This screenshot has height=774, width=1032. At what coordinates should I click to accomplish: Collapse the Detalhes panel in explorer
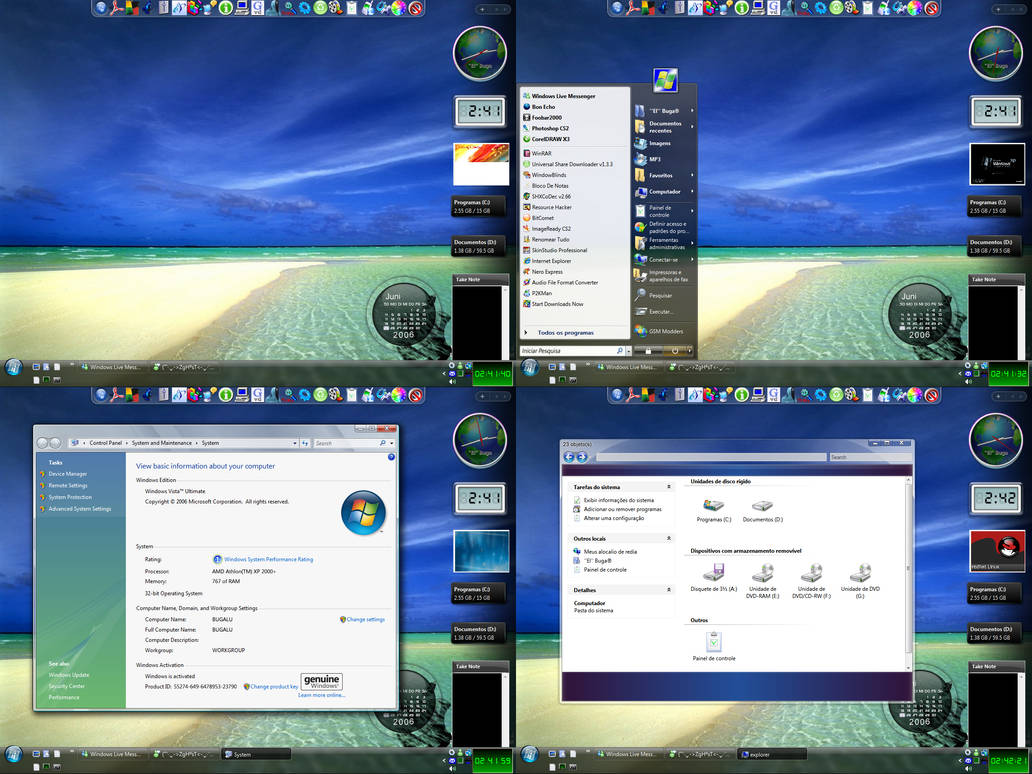click(669, 590)
